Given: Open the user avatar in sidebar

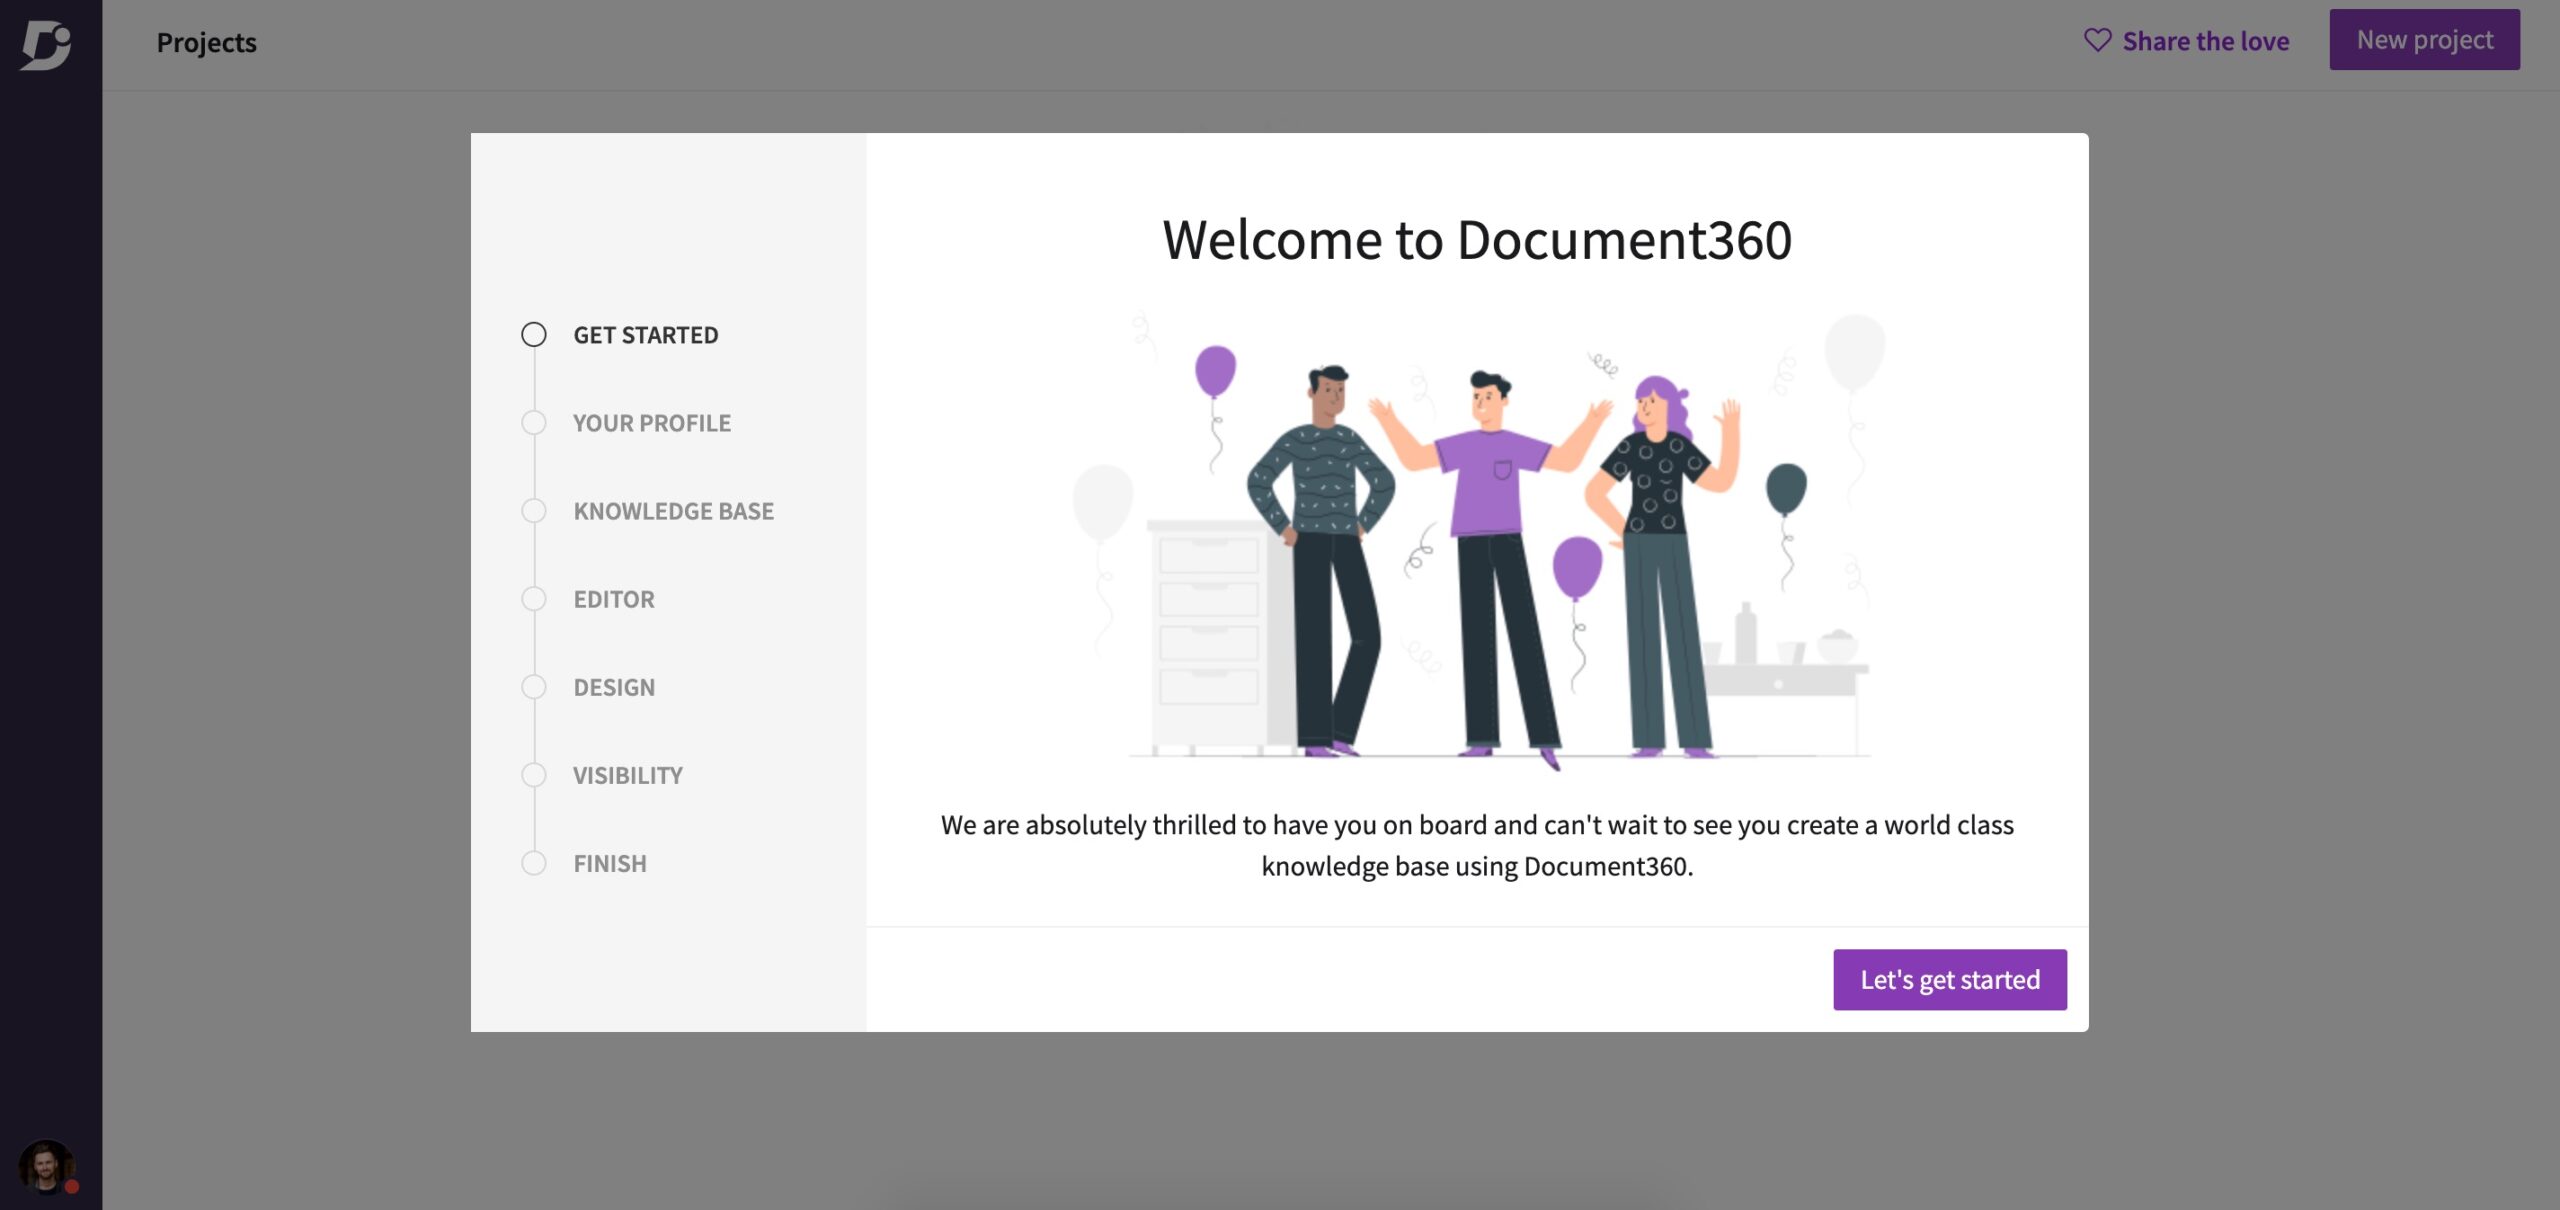Looking at the screenshot, I should [x=46, y=1166].
